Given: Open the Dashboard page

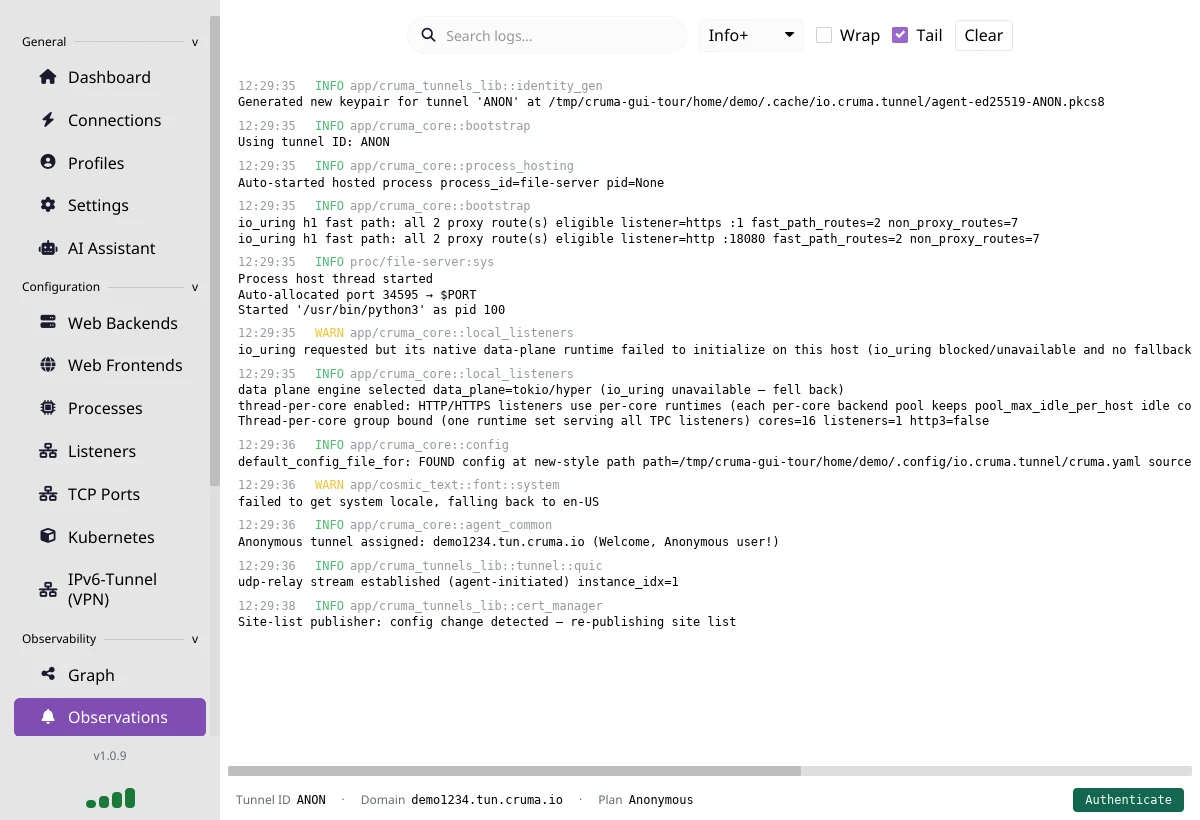Looking at the screenshot, I should [x=110, y=77].
